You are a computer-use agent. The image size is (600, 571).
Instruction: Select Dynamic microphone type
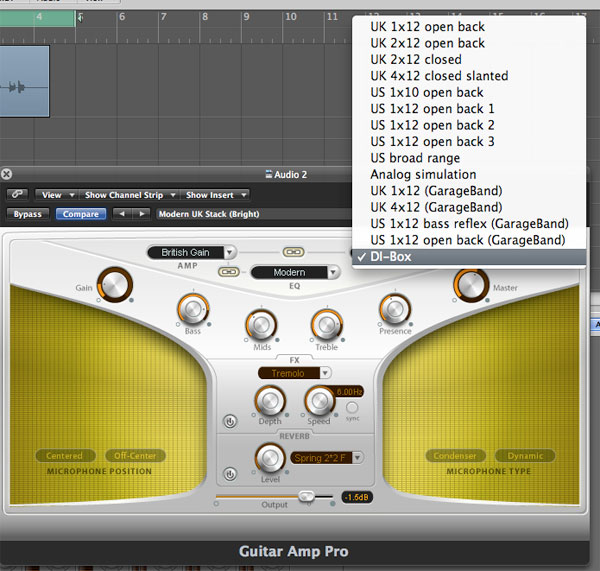[525, 455]
